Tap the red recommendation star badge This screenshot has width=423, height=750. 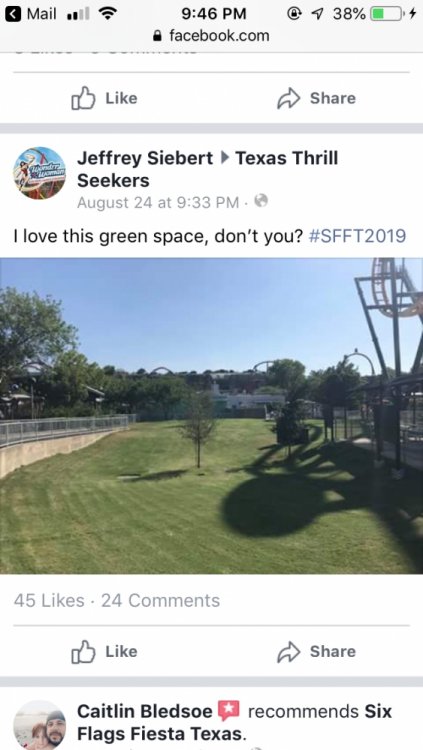tap(229, 711)
